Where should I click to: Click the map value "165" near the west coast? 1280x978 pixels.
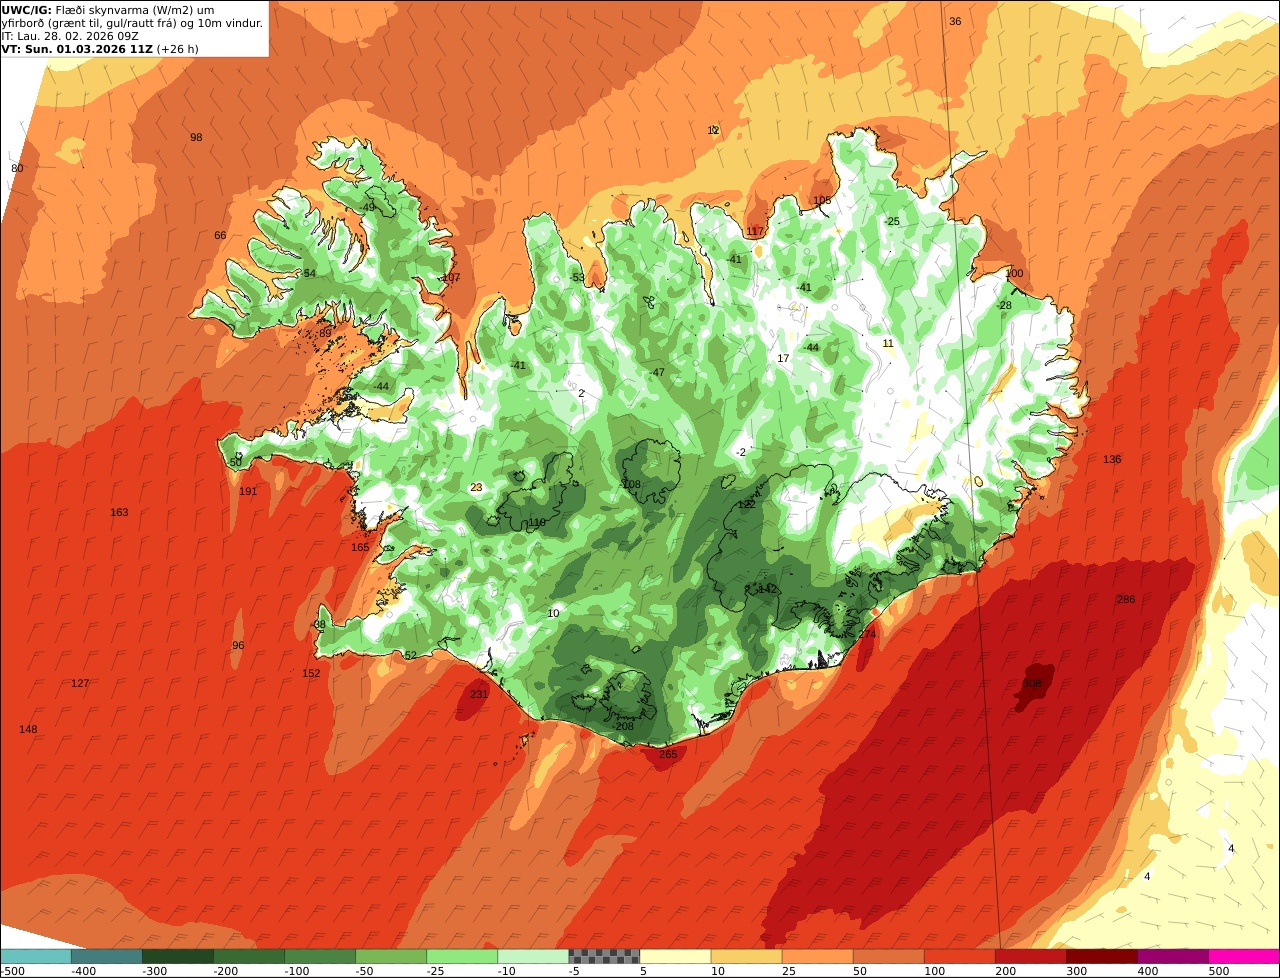click(x=360, y=548)
